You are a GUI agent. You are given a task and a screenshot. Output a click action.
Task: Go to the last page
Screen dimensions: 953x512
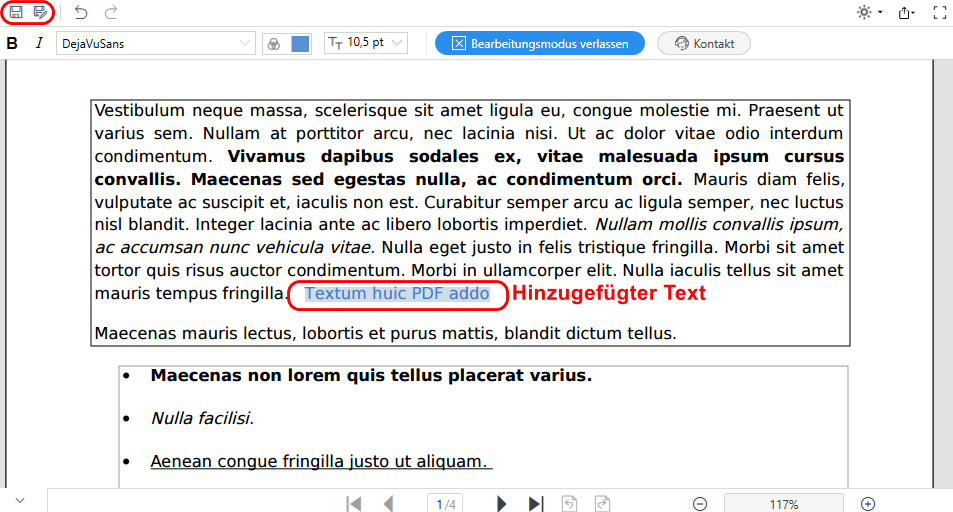535,503
